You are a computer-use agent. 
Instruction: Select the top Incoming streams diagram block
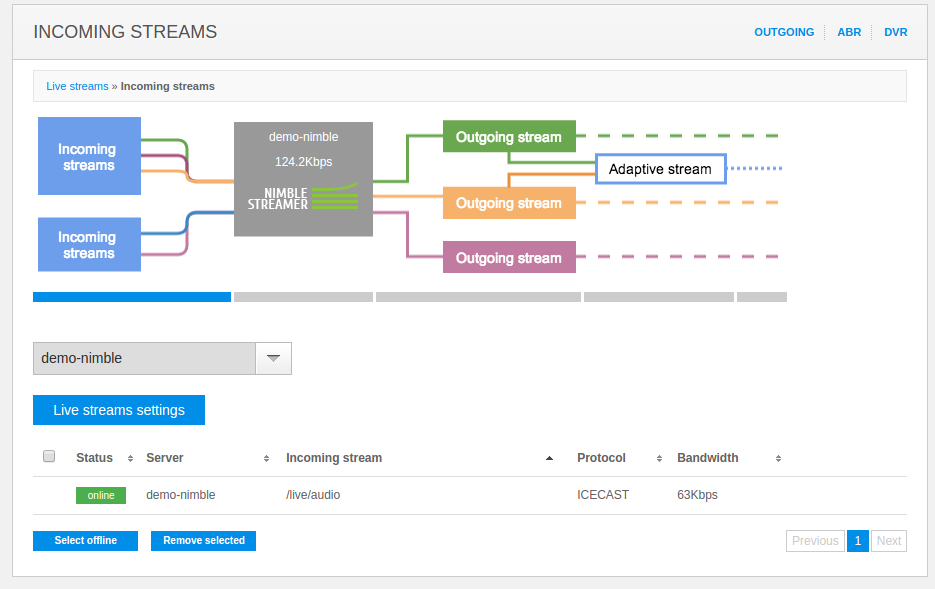(89, 156)
